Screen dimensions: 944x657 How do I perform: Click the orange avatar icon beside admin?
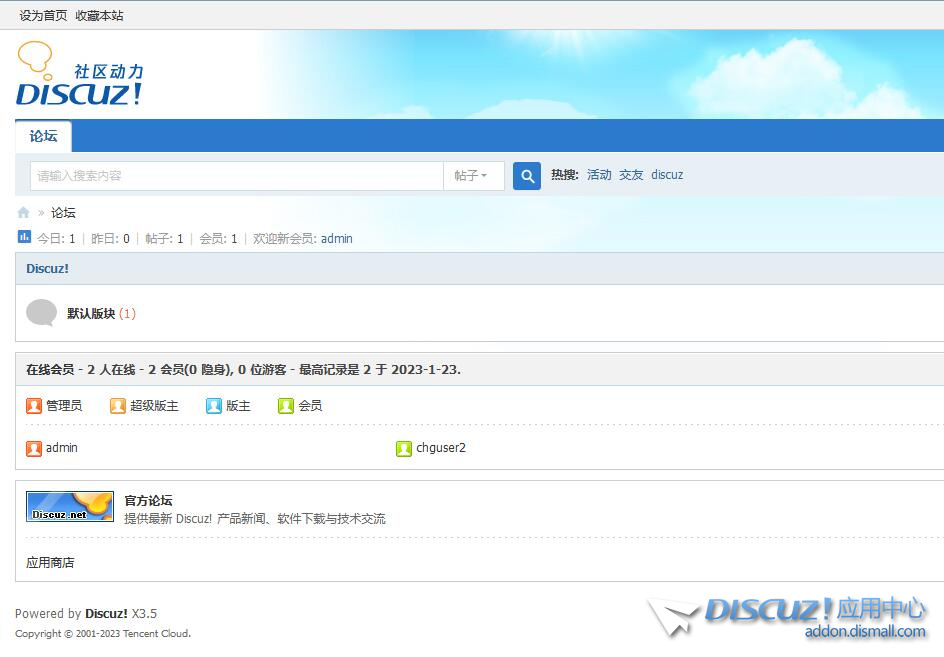34,449
